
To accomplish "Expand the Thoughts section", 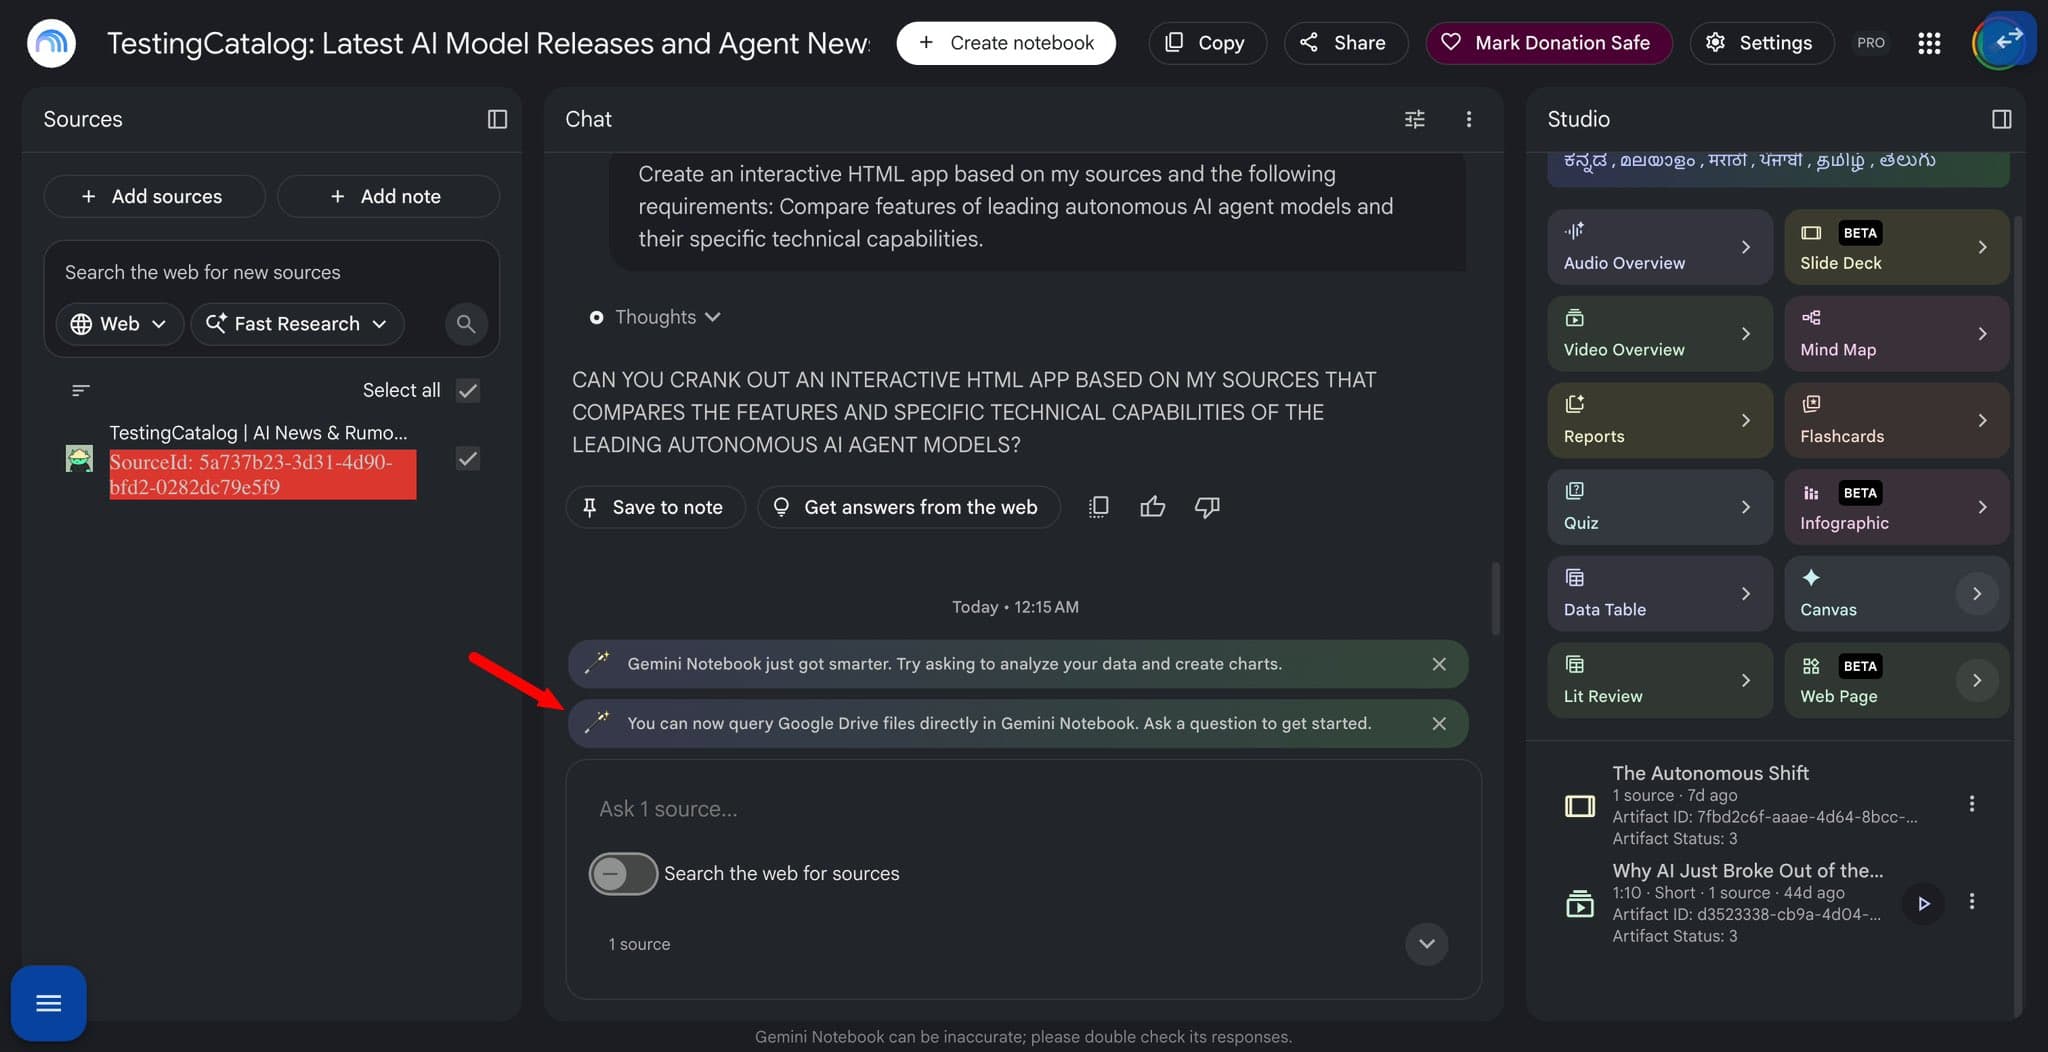I will click(656, 317).
